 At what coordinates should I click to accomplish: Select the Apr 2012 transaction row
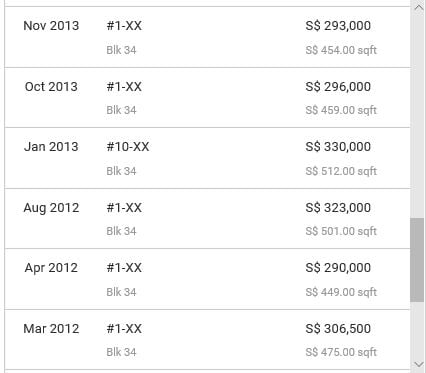[x=208, y=279]
